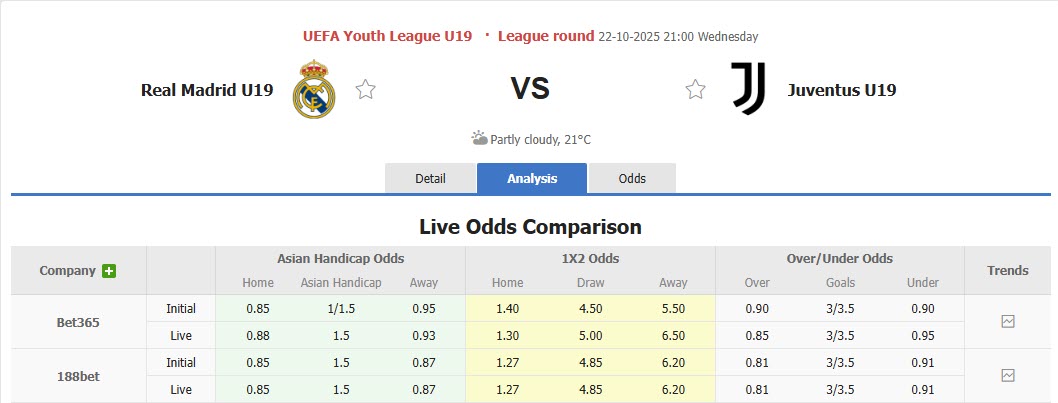Open the Bet365 odds trend chart icon

[1008, 322]
